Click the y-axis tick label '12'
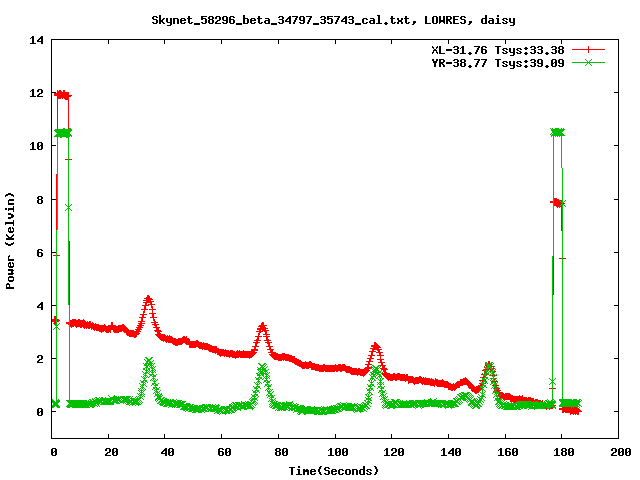This screenshot has height=480, width=640. click(x=36, y=93)
